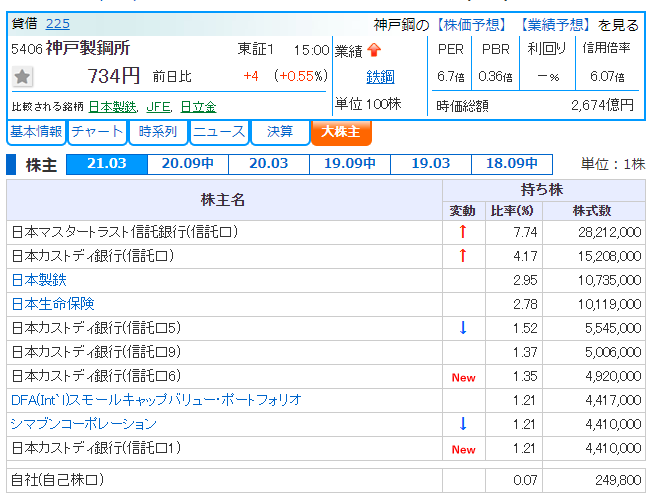Click New badge for 日本カストディ銀行(信託口6)

(x=463, y=378)
